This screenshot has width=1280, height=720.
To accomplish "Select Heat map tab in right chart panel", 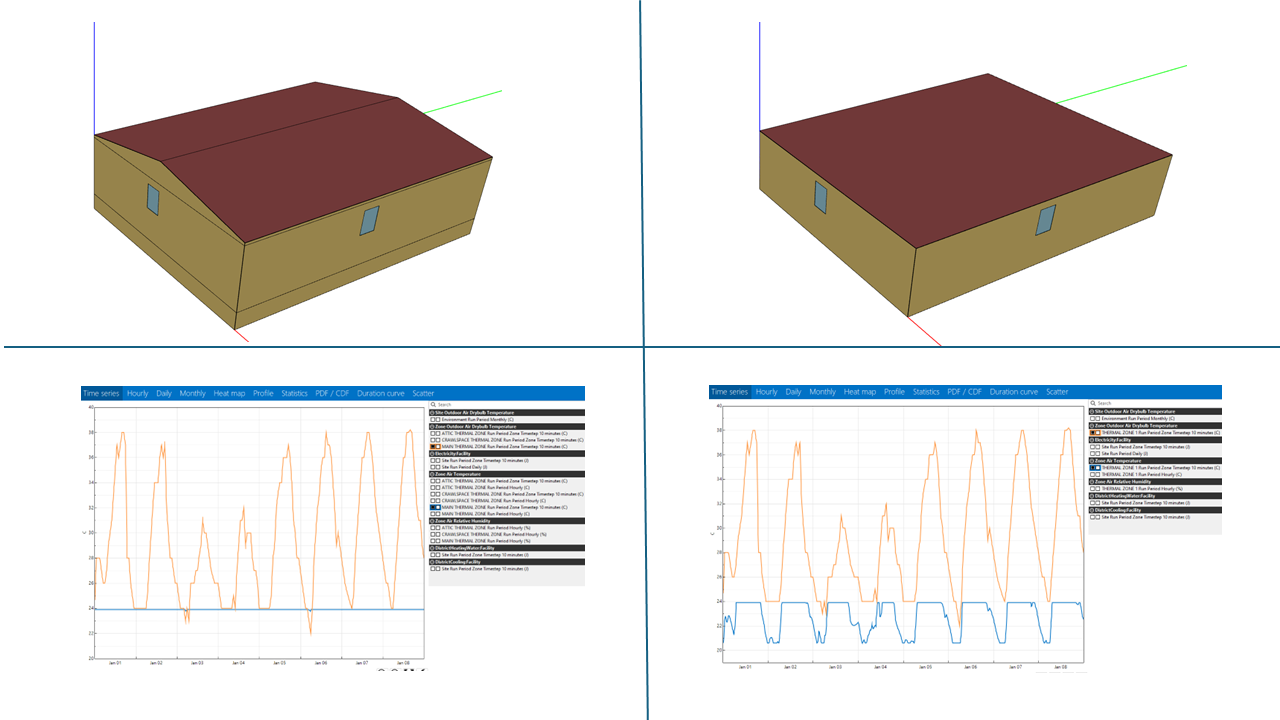I will [859, 392].
